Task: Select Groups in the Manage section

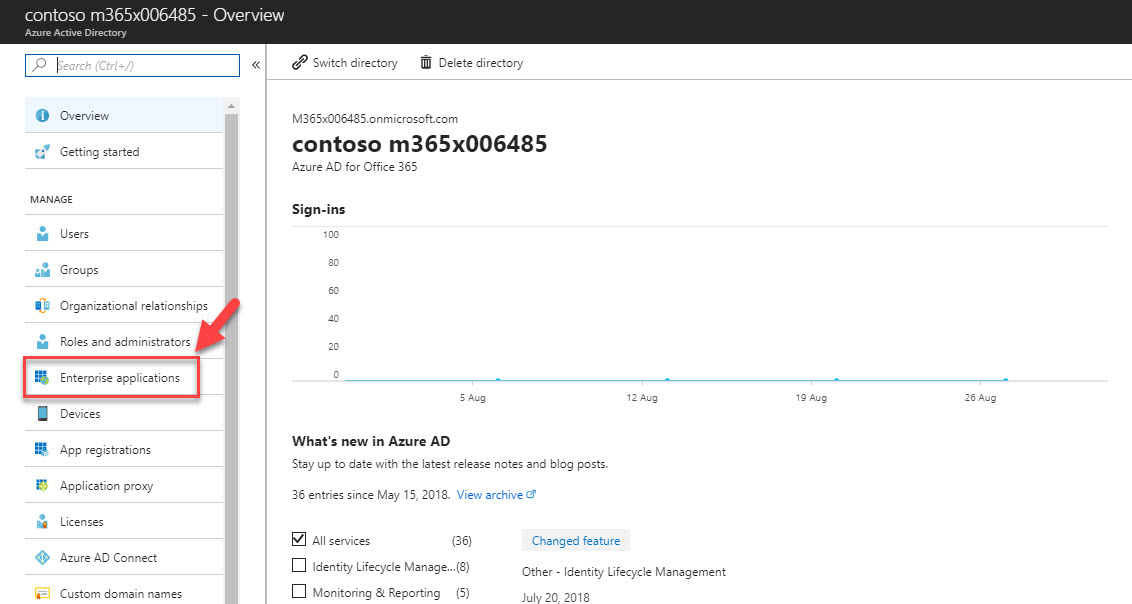Action: point(124,270)
